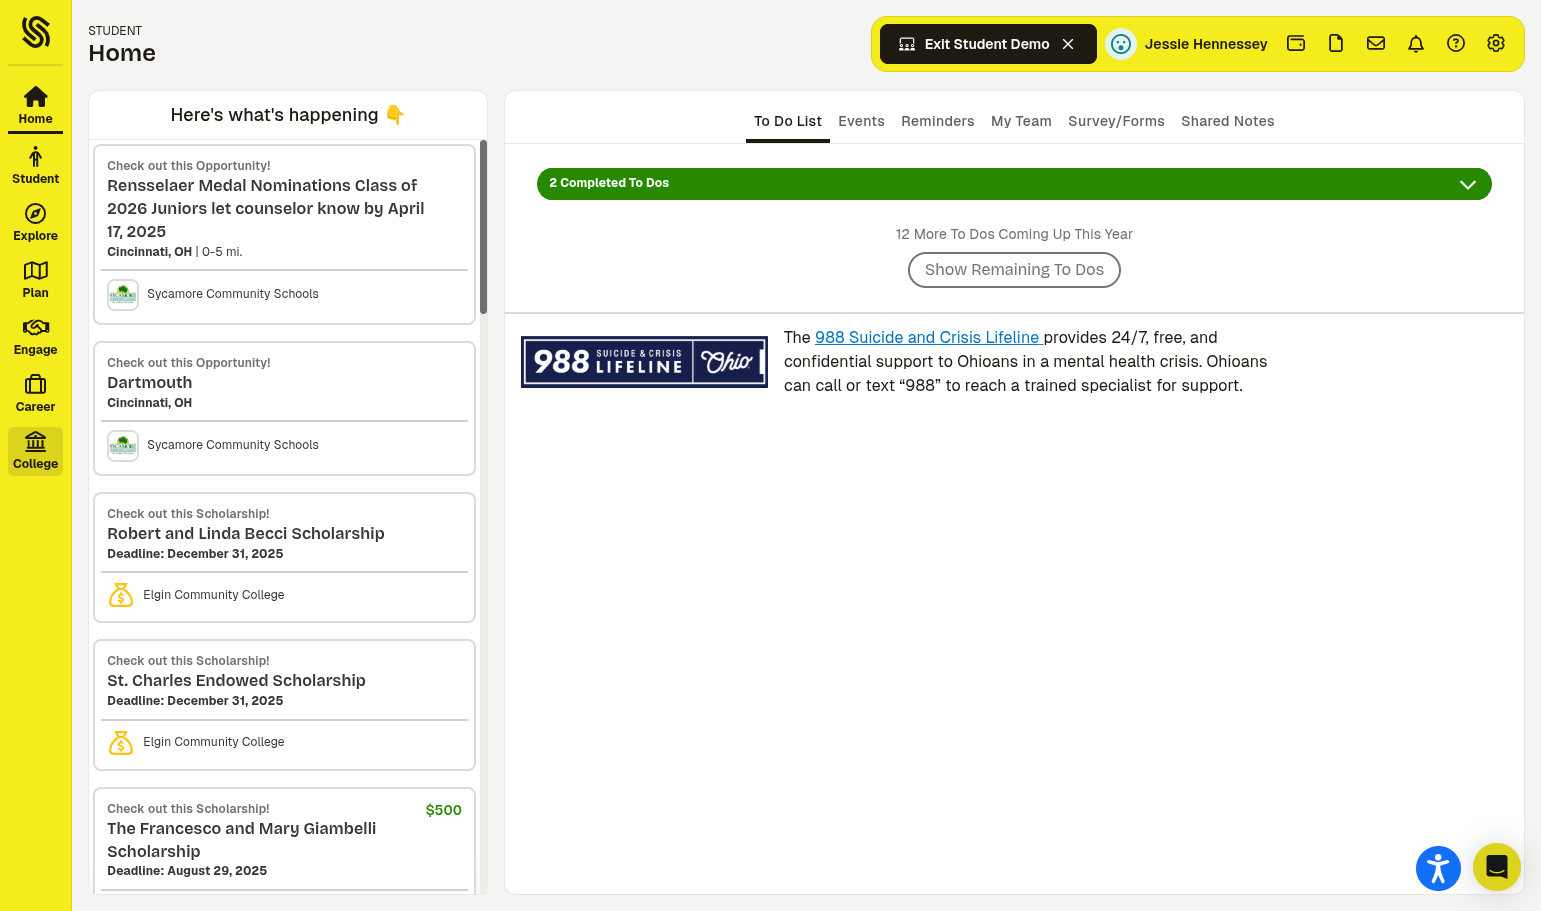Click Elgin Community College under St. Charles
This screenshot has height=911, width=1541.
coord(213,742)
